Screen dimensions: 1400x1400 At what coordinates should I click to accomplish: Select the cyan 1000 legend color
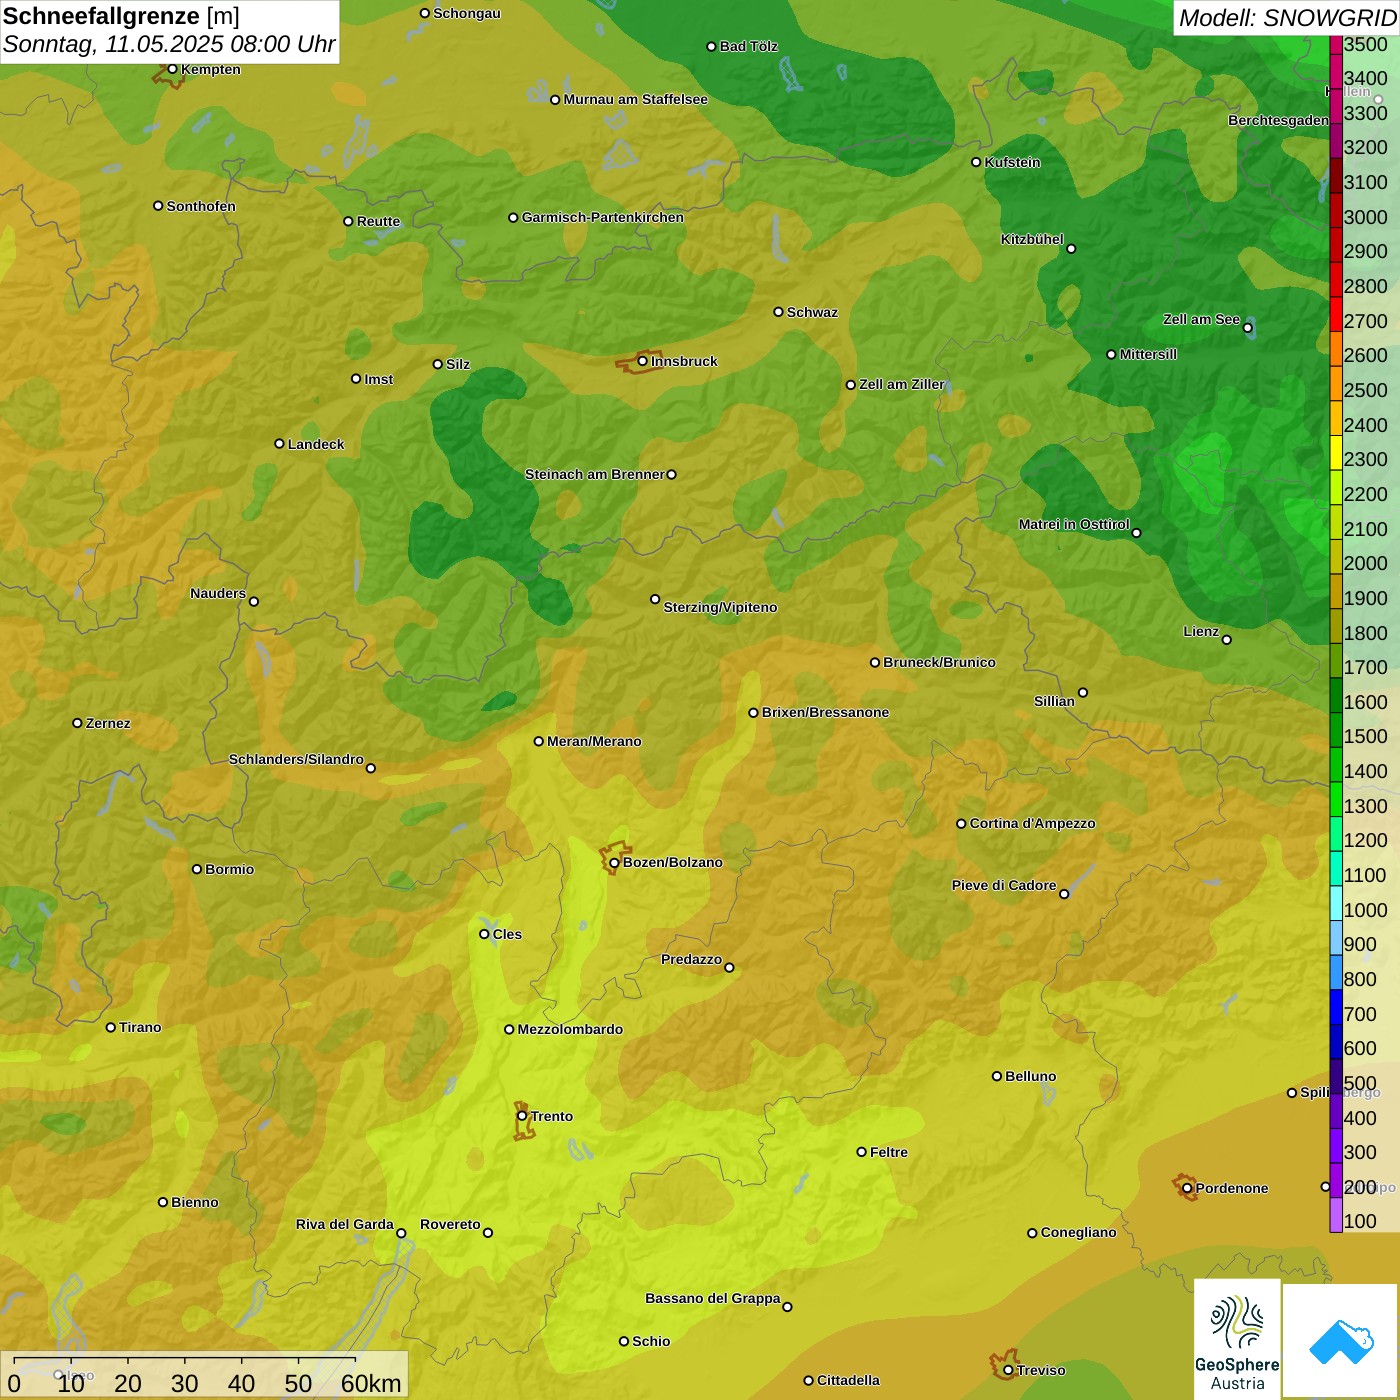(x=1336, y=903)
